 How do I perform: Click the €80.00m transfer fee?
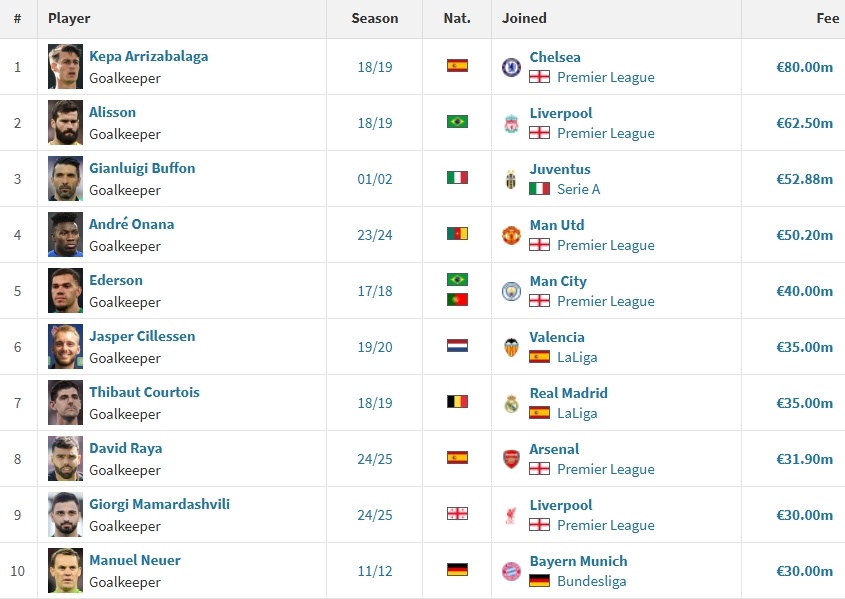coord(804,67)
